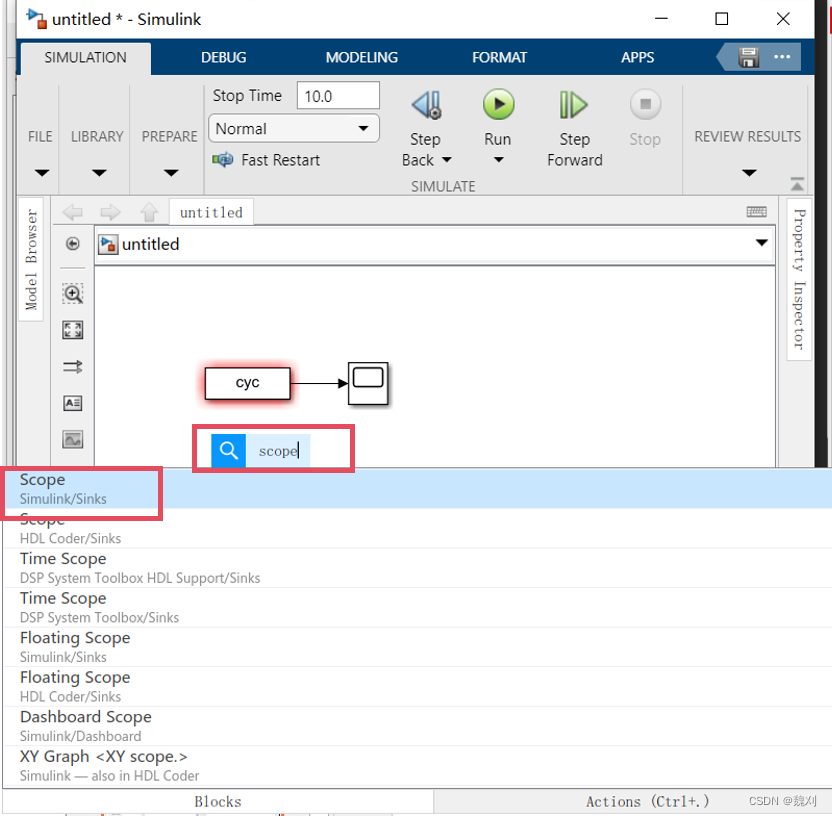Open the APPS tab

click(637, 57)
